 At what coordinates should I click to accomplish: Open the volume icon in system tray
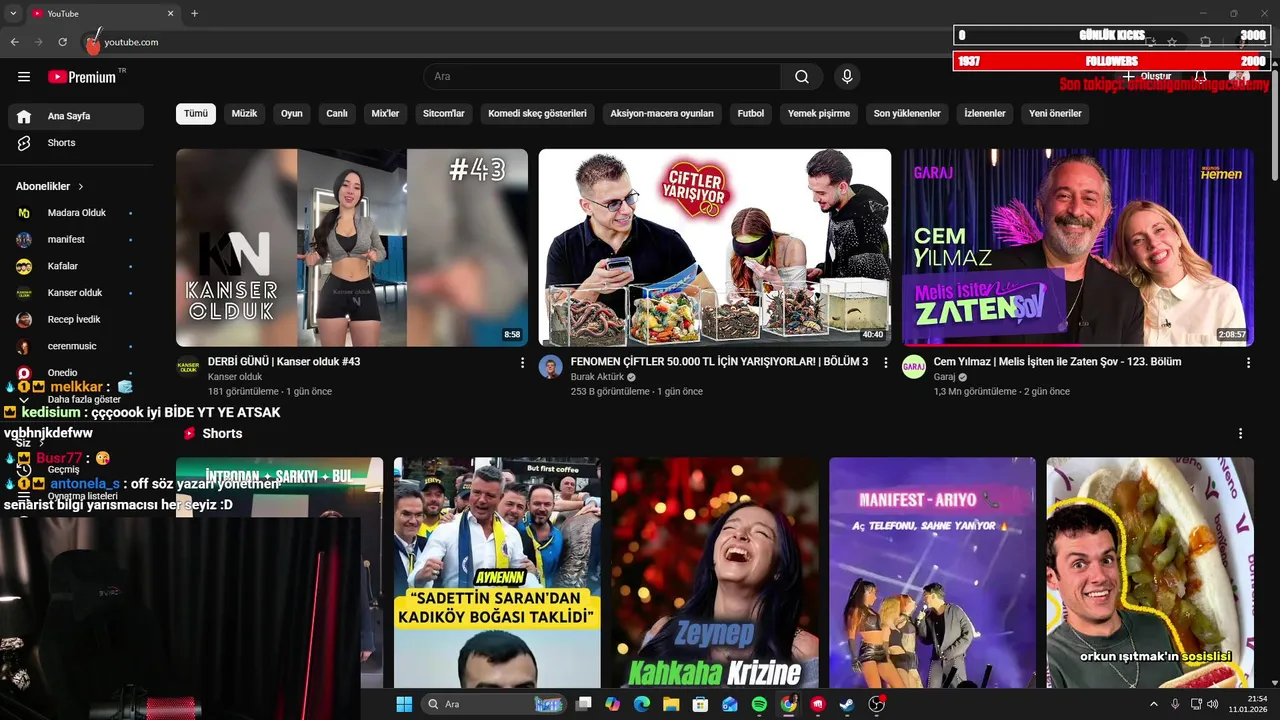tap(1213, 704)
